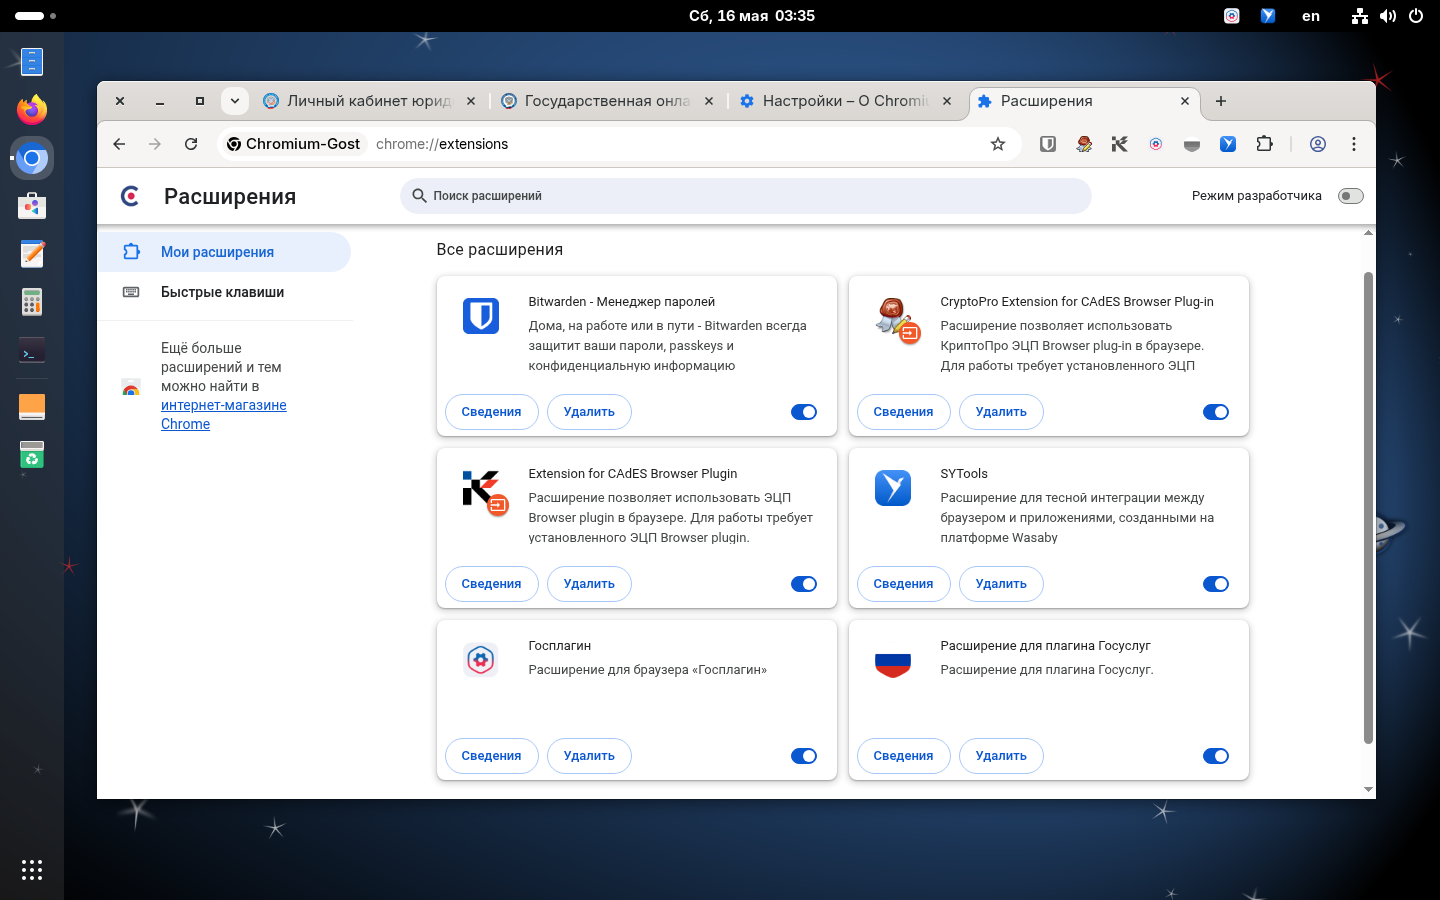
Task: Click Сведения for Расширение для плагина Госуслуг
Action: [903, 756]
